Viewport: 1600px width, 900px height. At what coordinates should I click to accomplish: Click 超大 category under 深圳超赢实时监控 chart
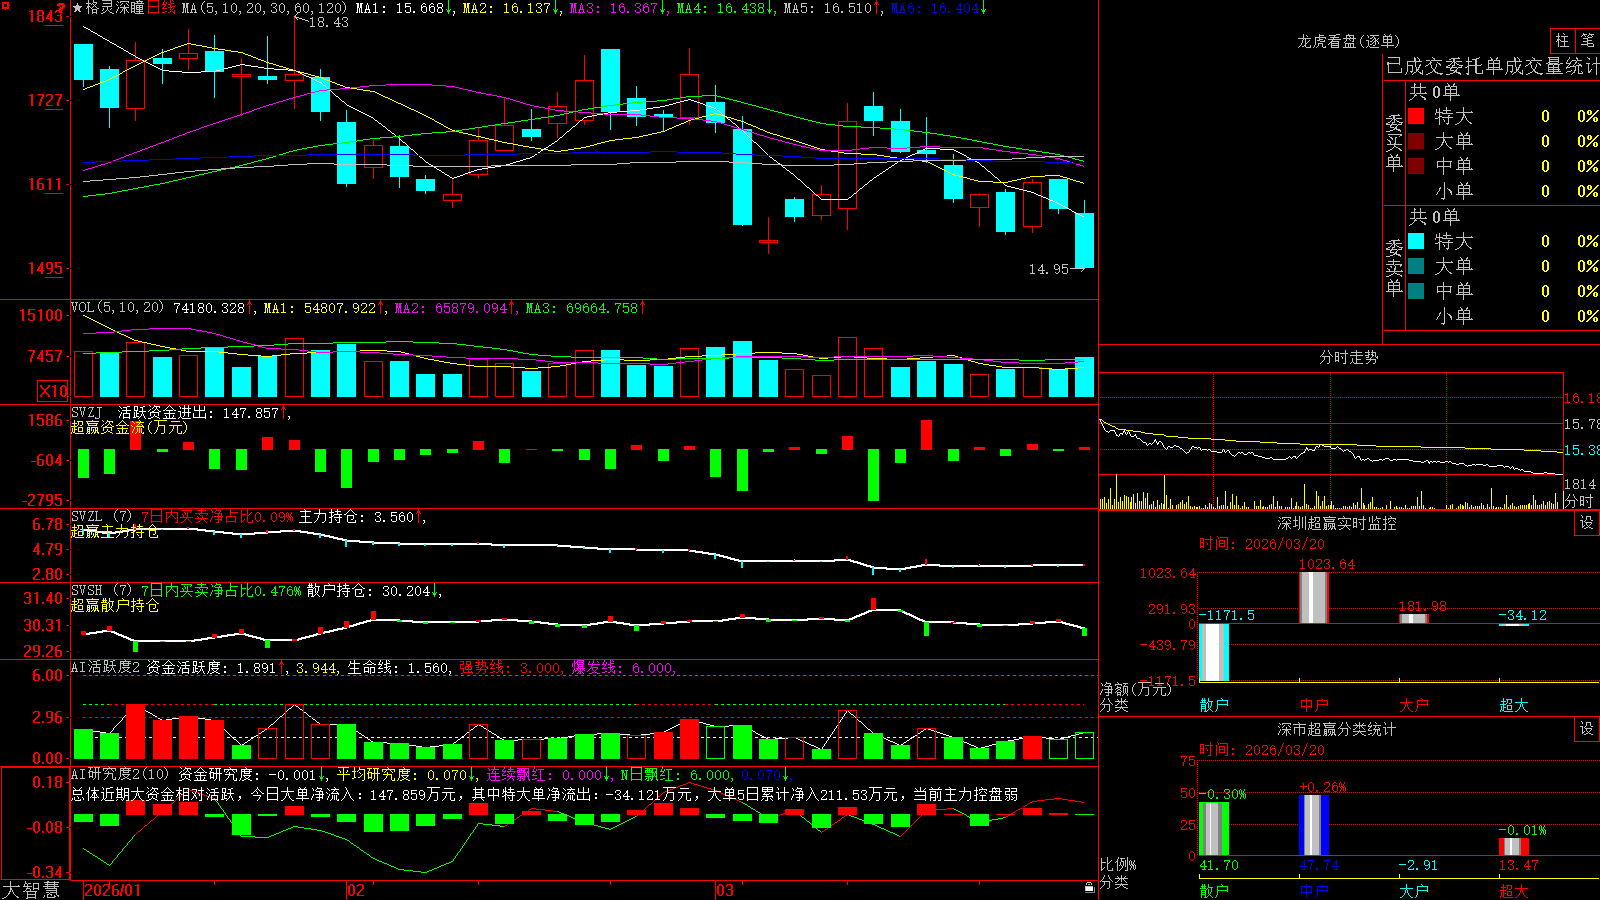pyautogui.click(x=1514, y=705)
